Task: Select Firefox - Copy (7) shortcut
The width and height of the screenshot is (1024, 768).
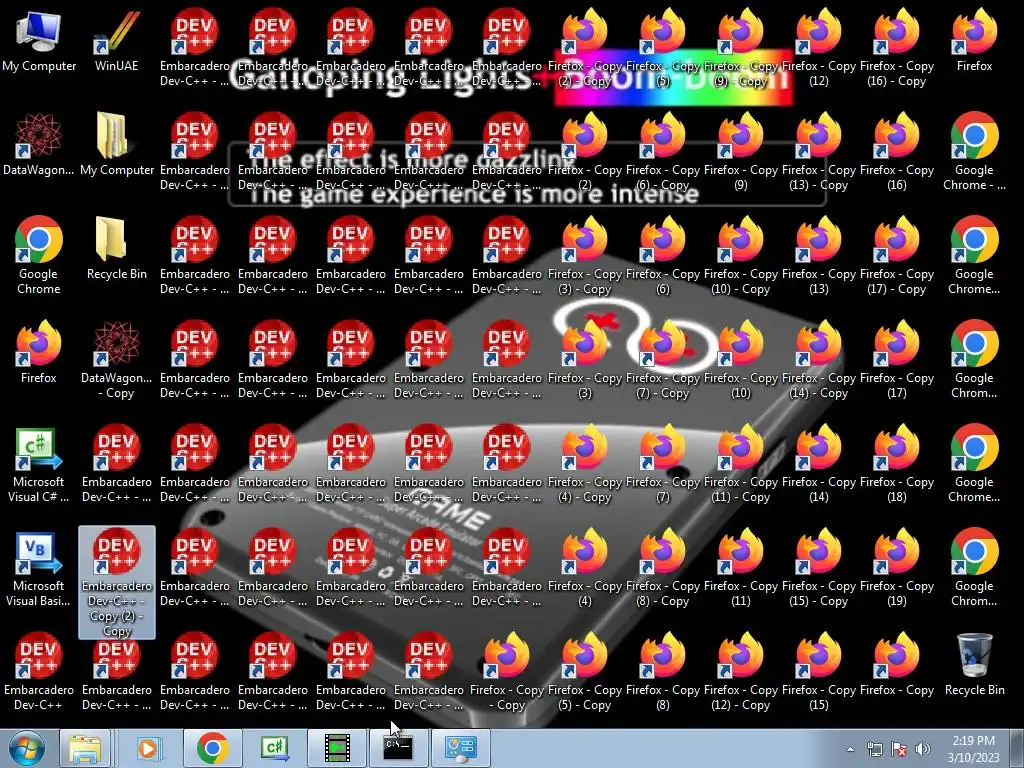Action: [x=663, y=464]
